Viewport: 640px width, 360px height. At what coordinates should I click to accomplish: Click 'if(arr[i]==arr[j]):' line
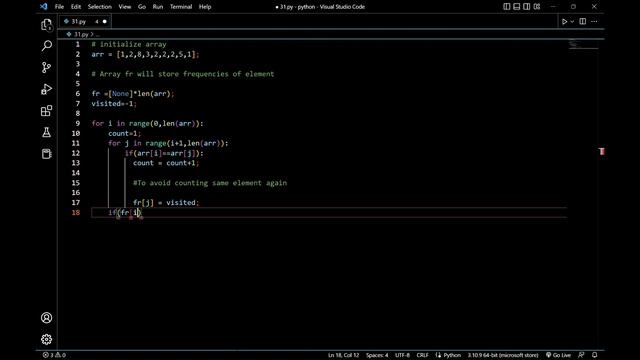164,153
